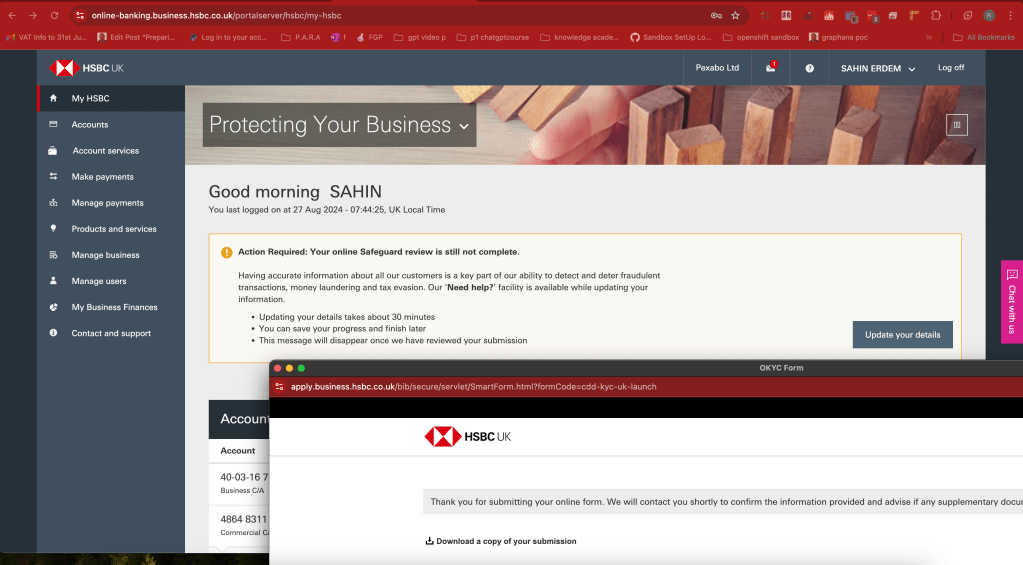Open My HSBC in the sidebar

[x=111, y=99]
